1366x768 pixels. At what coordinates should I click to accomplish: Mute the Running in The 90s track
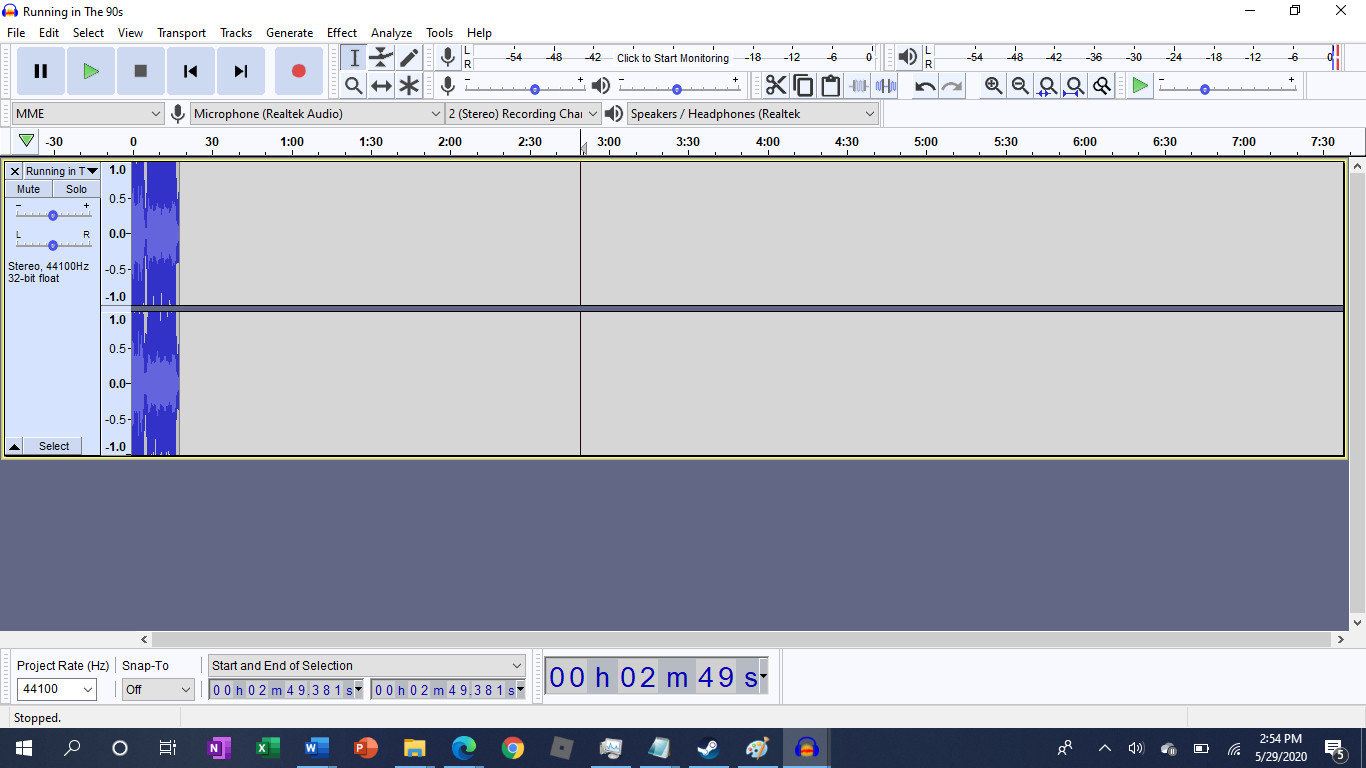tap(29, 189)
